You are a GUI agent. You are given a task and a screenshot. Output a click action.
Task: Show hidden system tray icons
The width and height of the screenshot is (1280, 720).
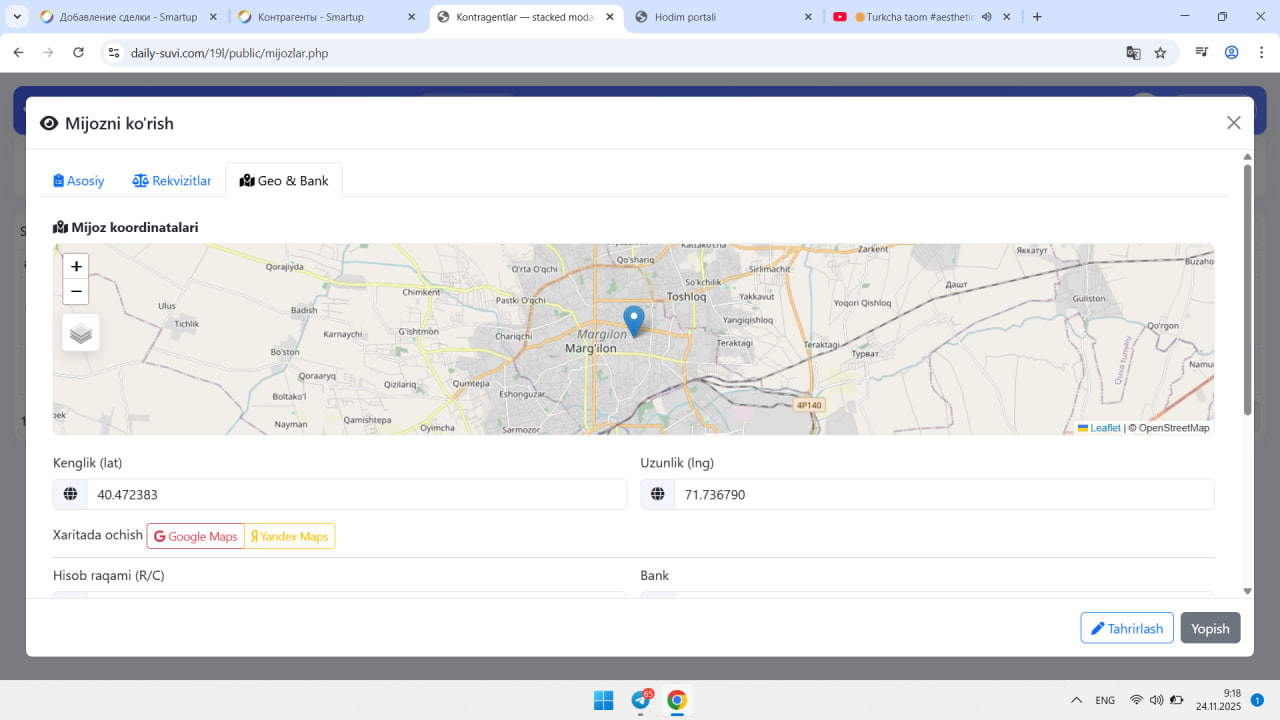tap(1076, 700)
